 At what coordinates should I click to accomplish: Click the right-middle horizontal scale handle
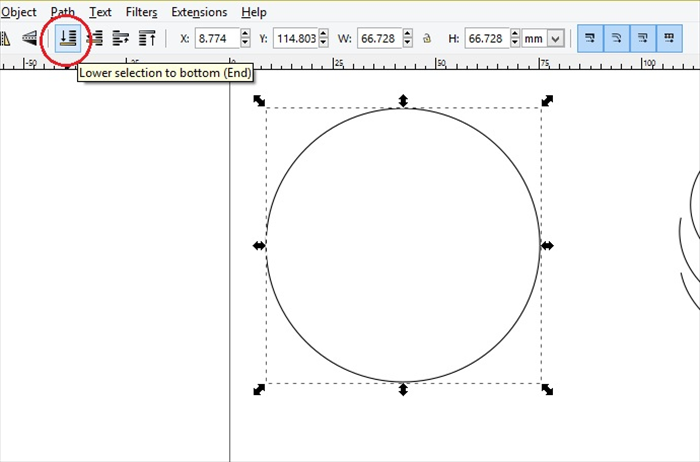[x=547, y=246]
